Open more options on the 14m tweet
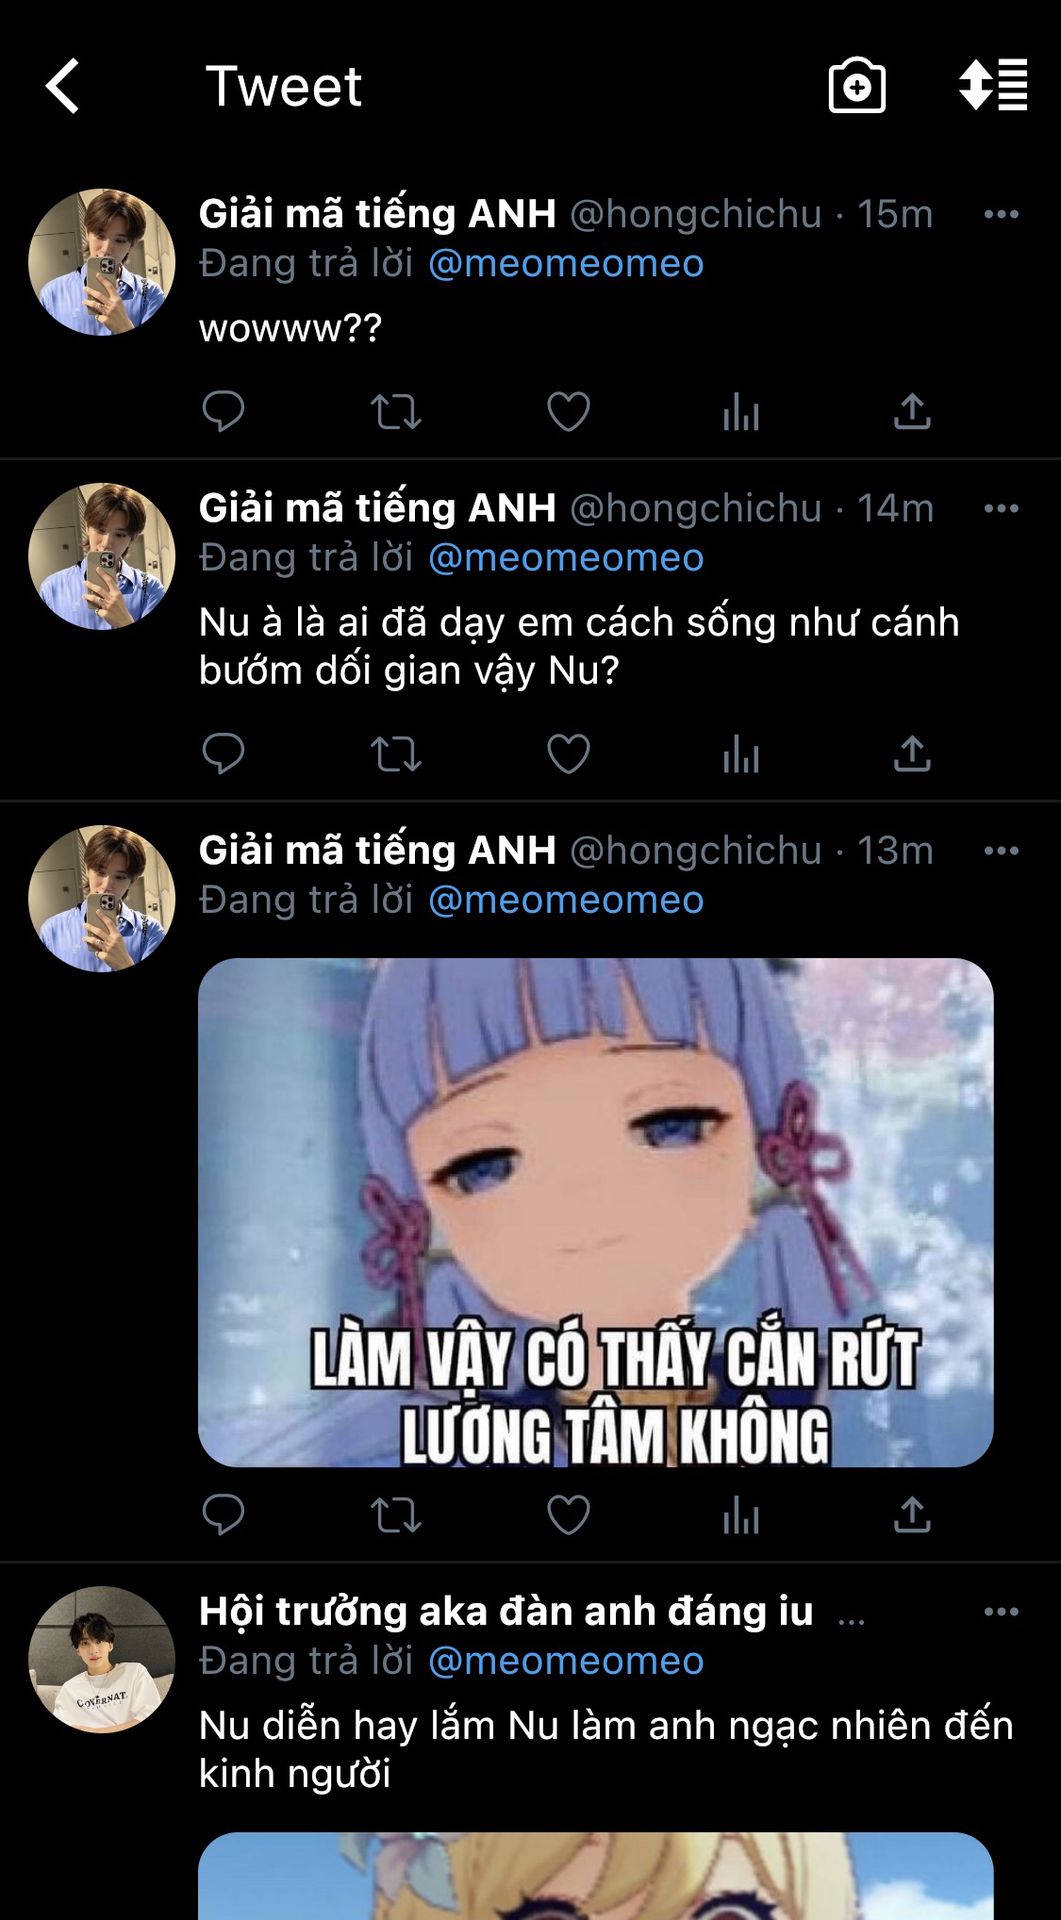 tap(1001, 508)
